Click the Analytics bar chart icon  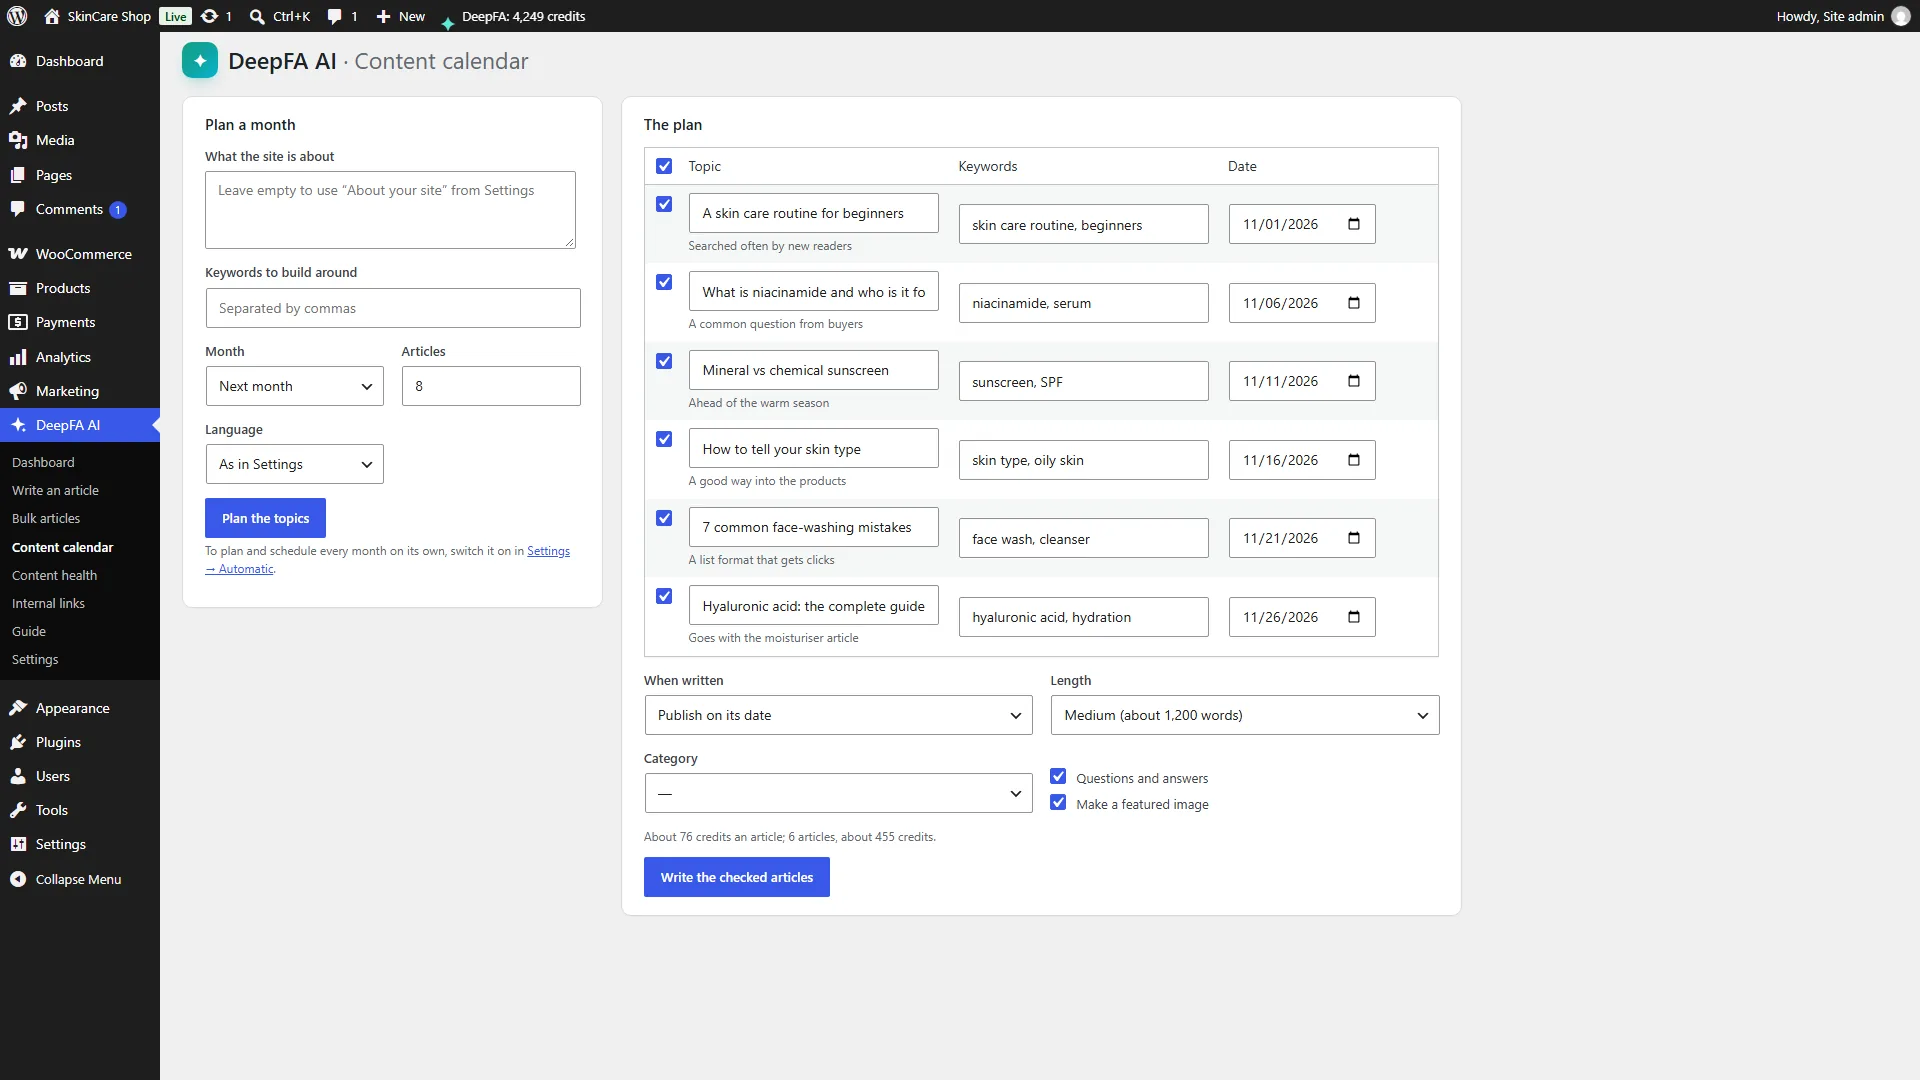point(18,357)
